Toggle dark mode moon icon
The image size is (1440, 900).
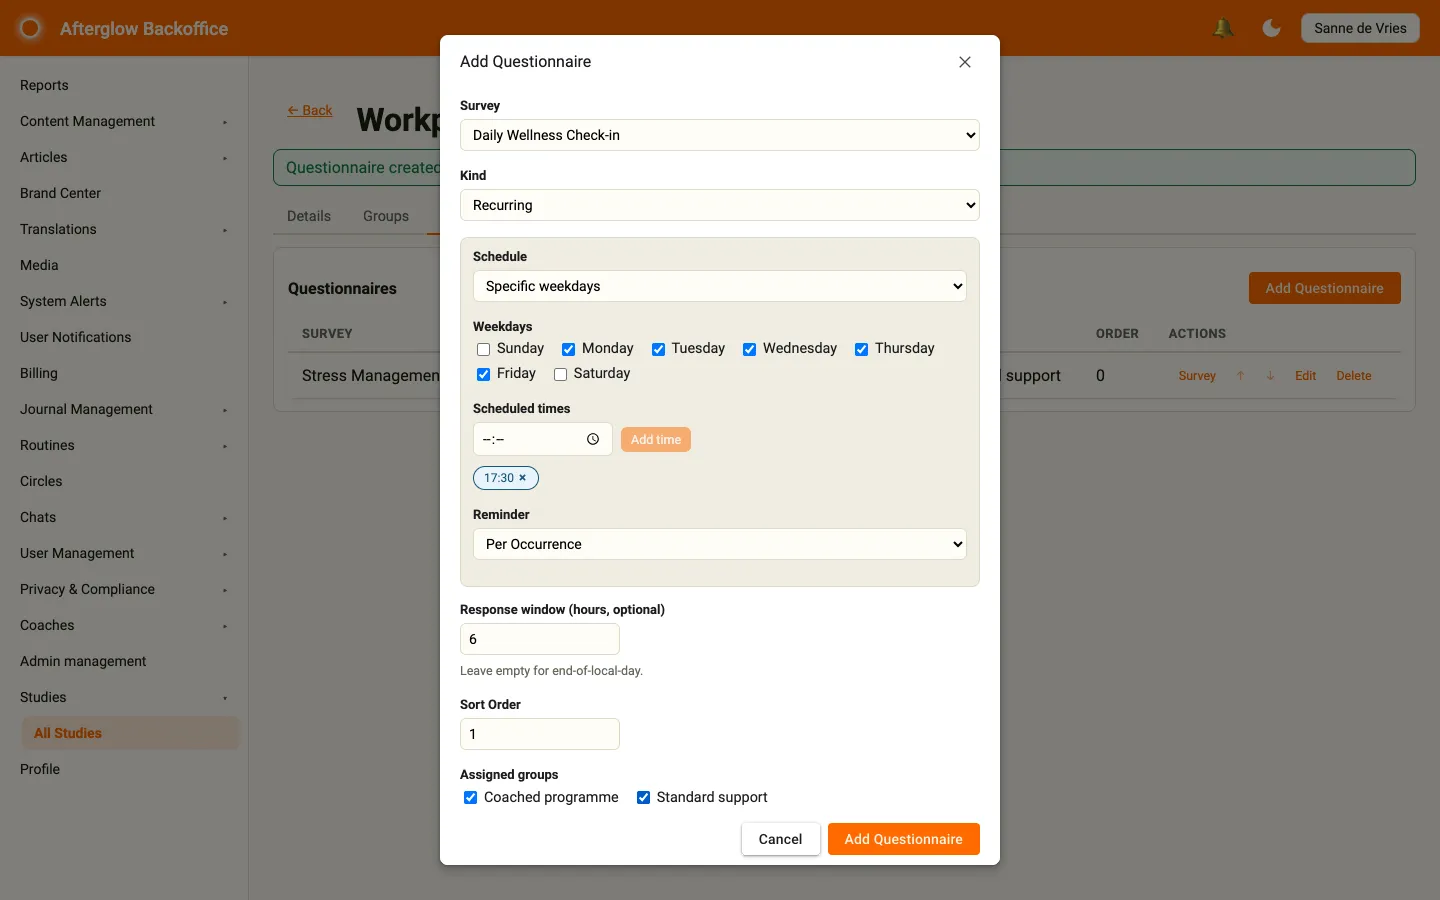pos(1272,28)
